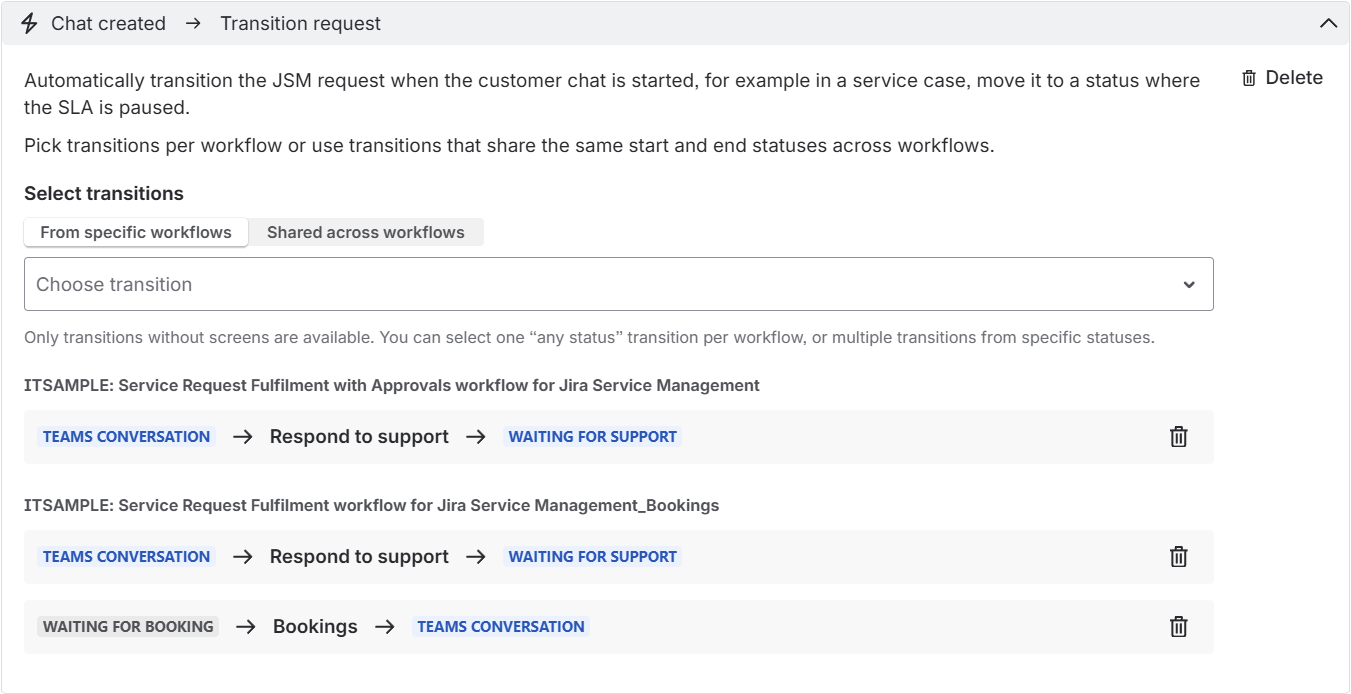Screen dimensions: 1351x694
Task: Click the Management_Bookings workflow heading text
Action: tap(371, 505)
